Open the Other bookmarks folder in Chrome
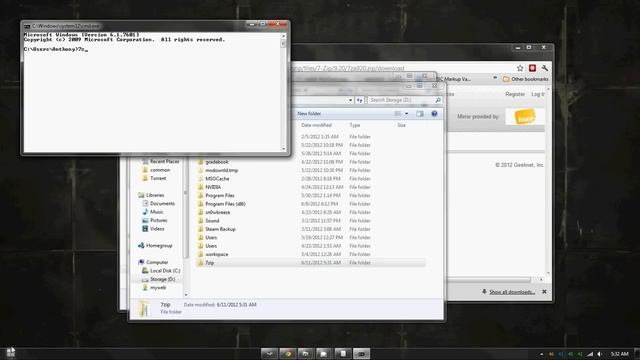This screenshot has height=360, width=640. (x=525, y=79)
